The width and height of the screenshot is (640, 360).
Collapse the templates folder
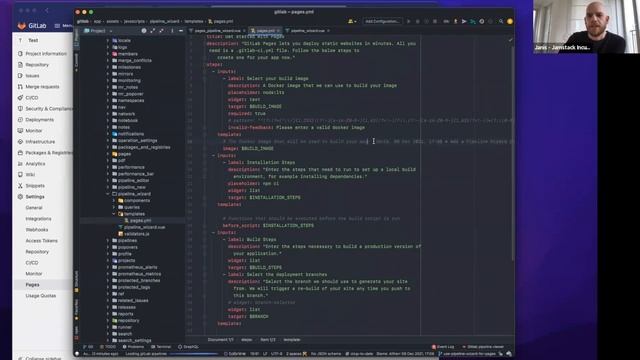coord(114,214)
